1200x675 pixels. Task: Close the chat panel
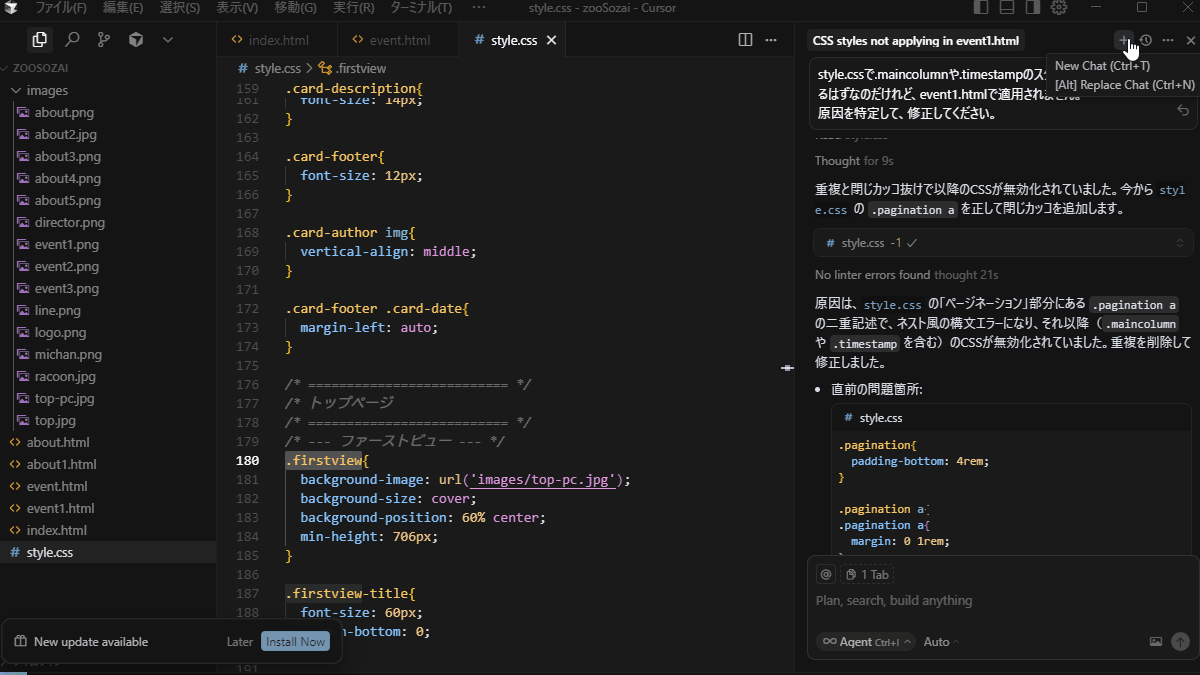[x=1190, y=40]
